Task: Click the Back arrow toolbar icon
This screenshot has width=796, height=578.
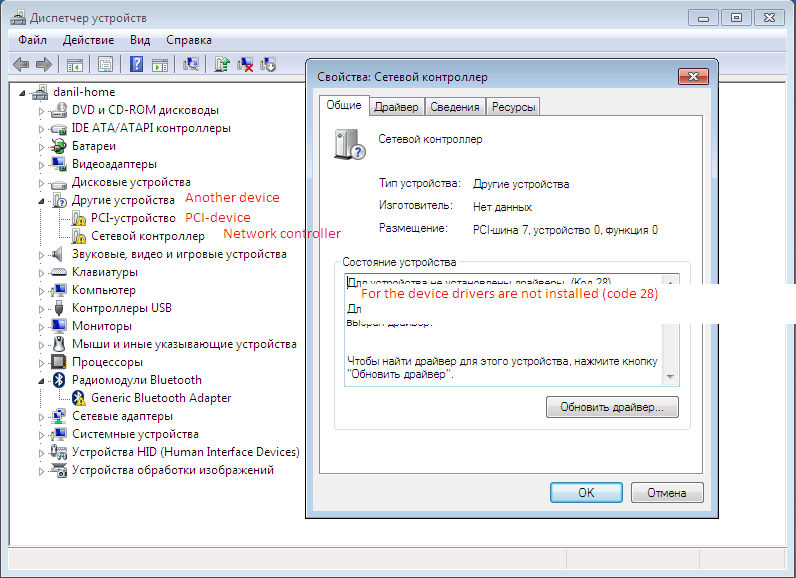Action: tap(21, 64)
